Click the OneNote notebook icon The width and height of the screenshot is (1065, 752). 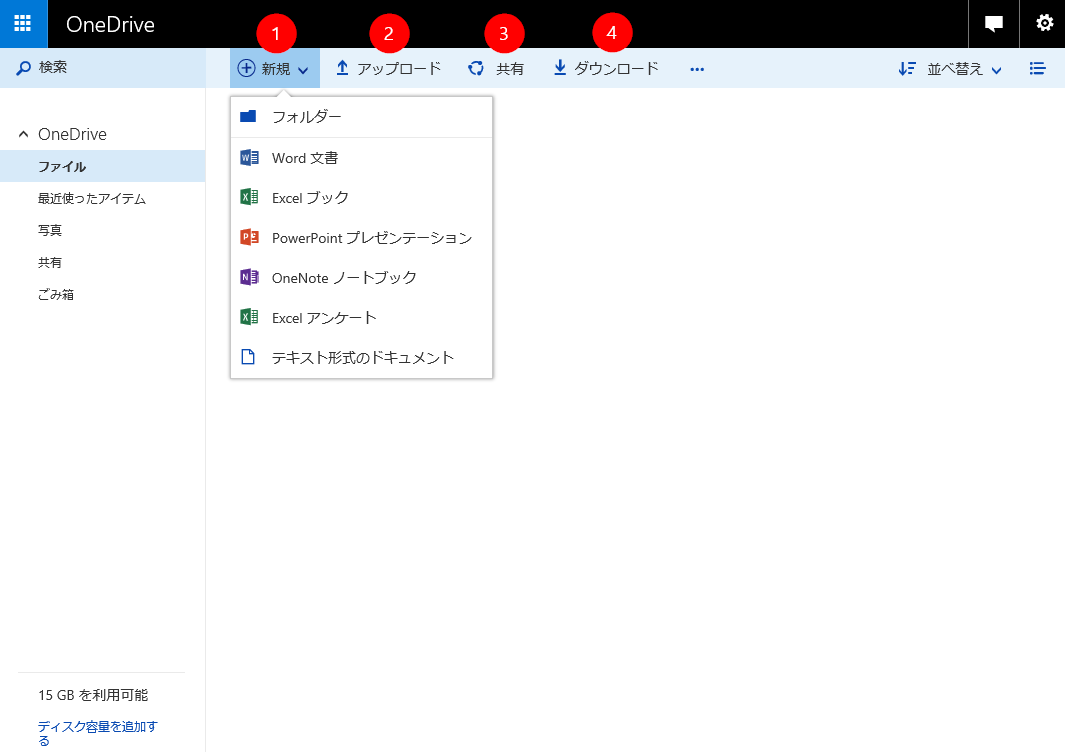[249, 277]
